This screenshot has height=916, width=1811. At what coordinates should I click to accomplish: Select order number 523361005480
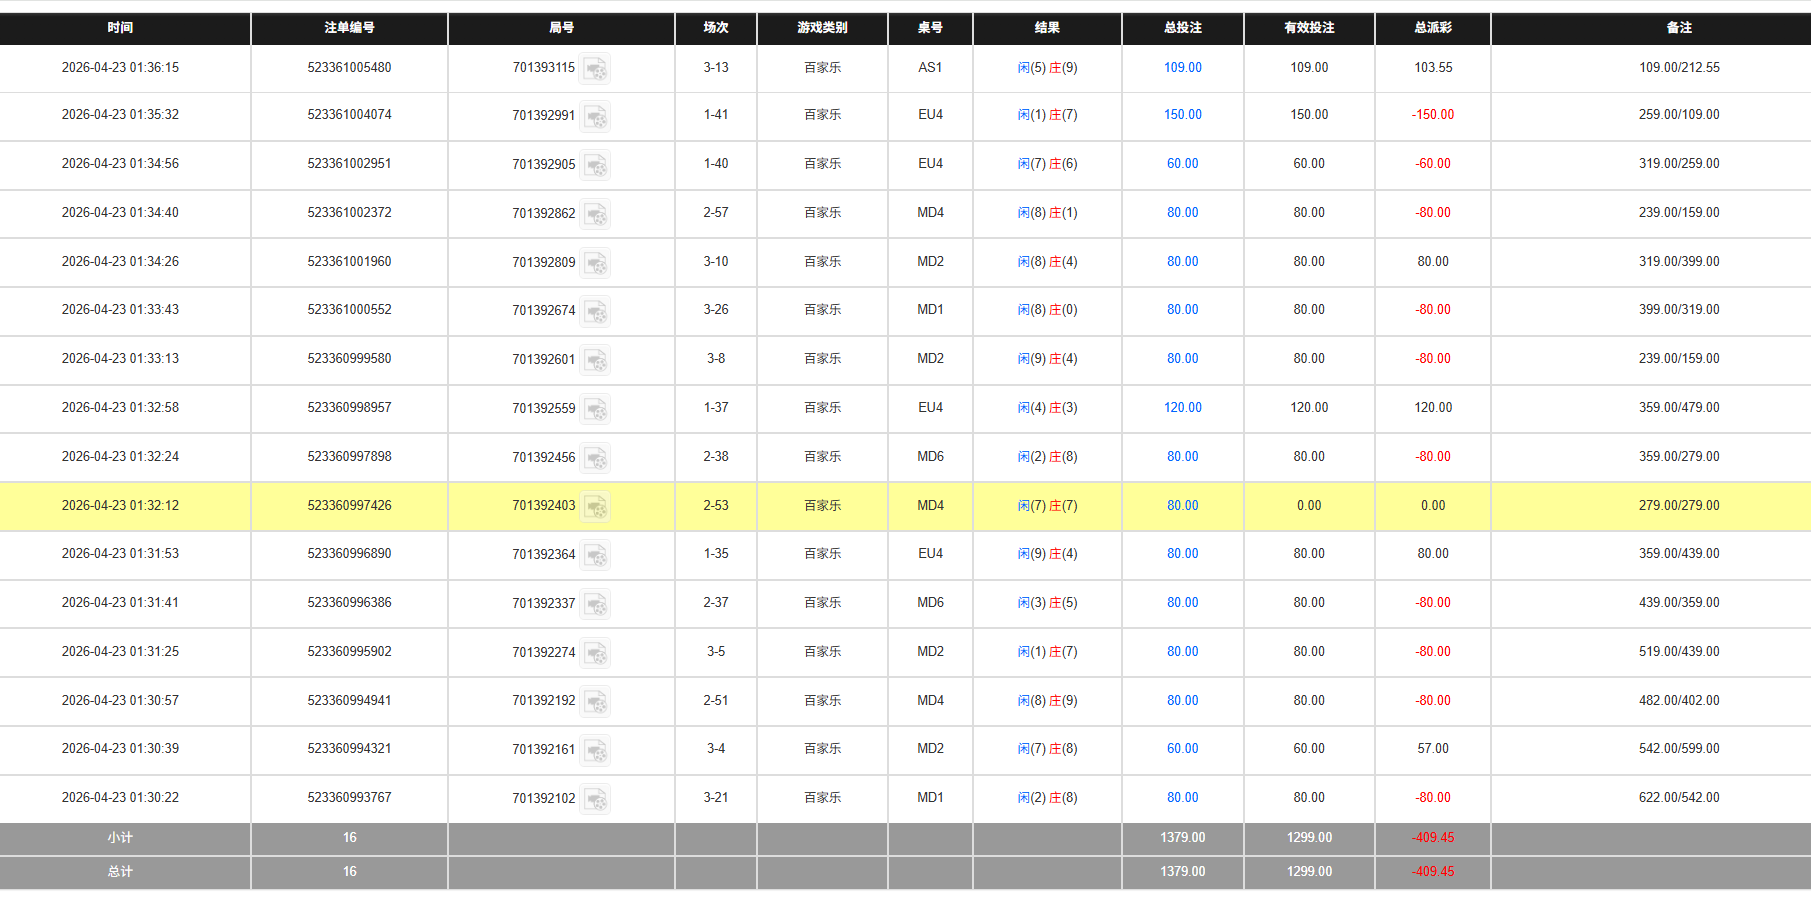tap(349, 68)
